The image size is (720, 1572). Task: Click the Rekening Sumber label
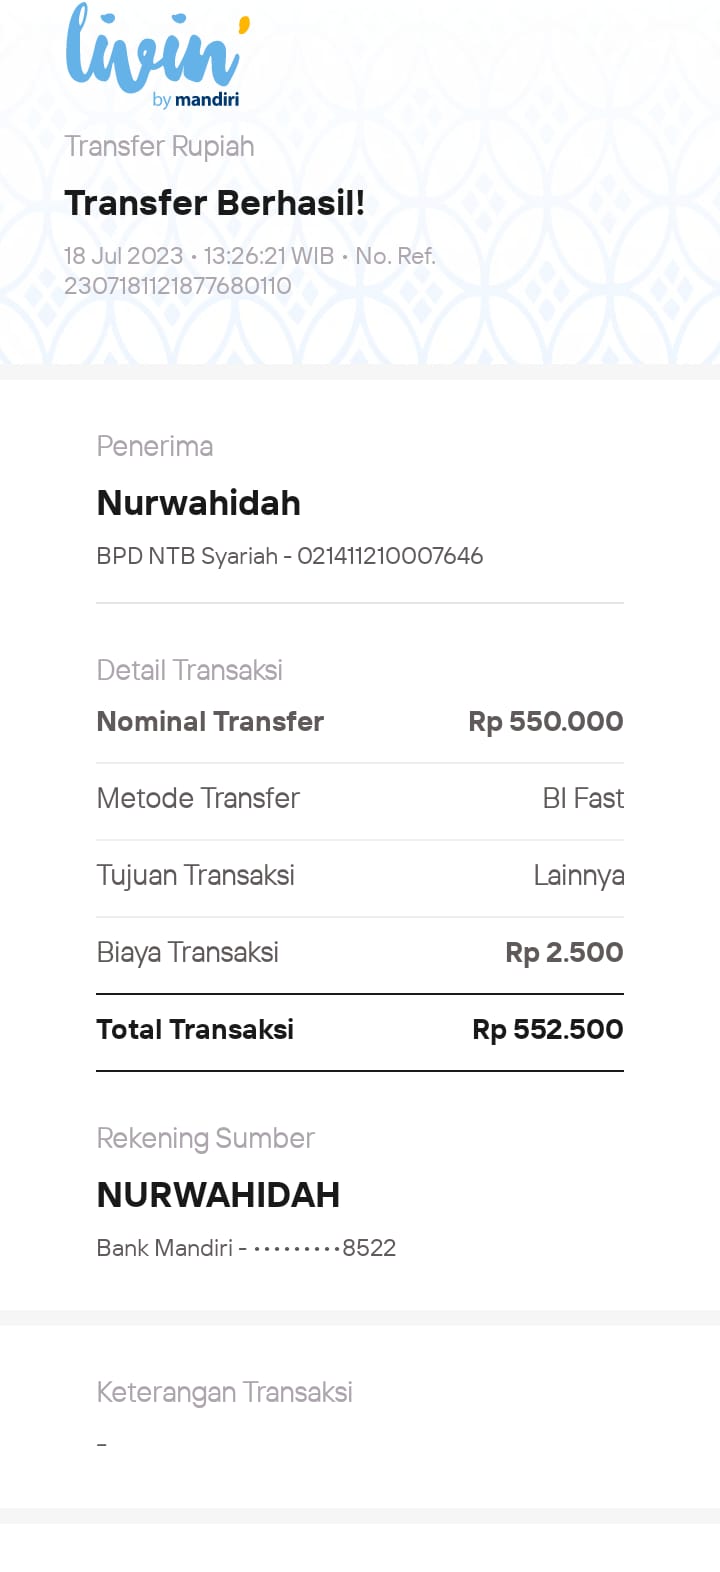coord(205,1138)
